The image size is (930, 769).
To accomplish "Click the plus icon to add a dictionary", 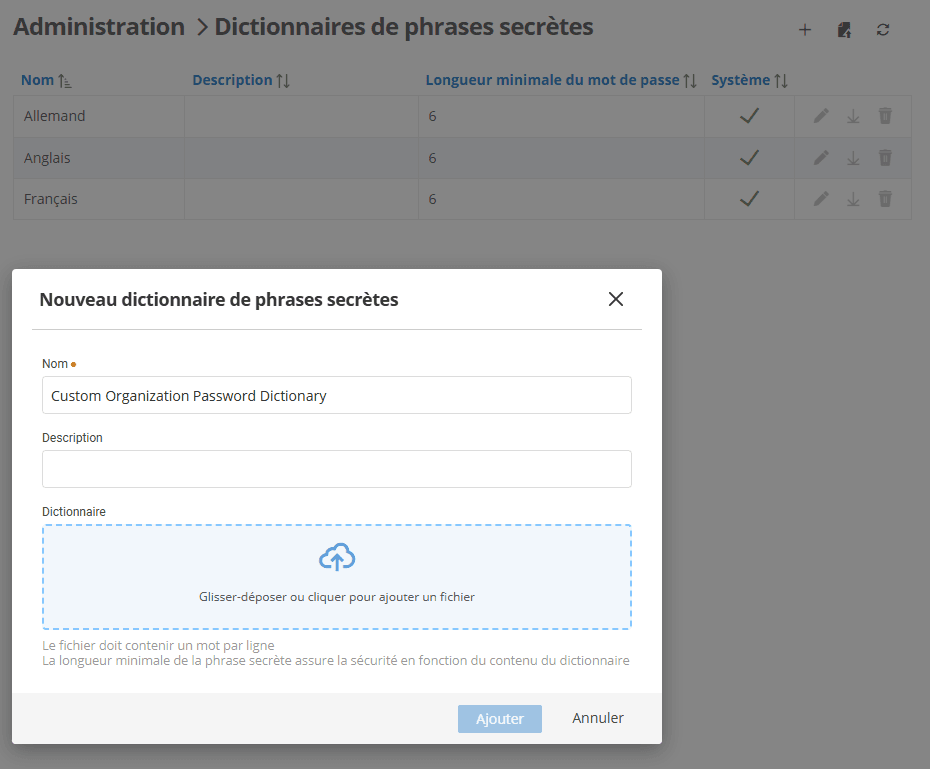I will [x=805, y=29].
